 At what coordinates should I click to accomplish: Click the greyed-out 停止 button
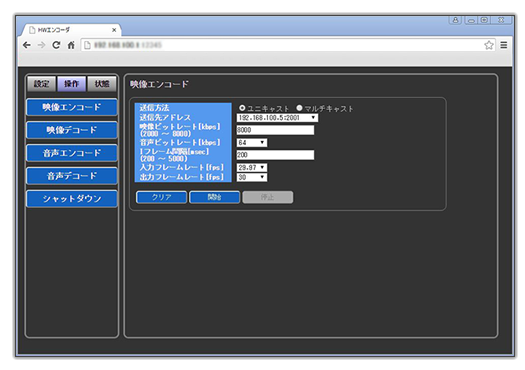(268, 197)
